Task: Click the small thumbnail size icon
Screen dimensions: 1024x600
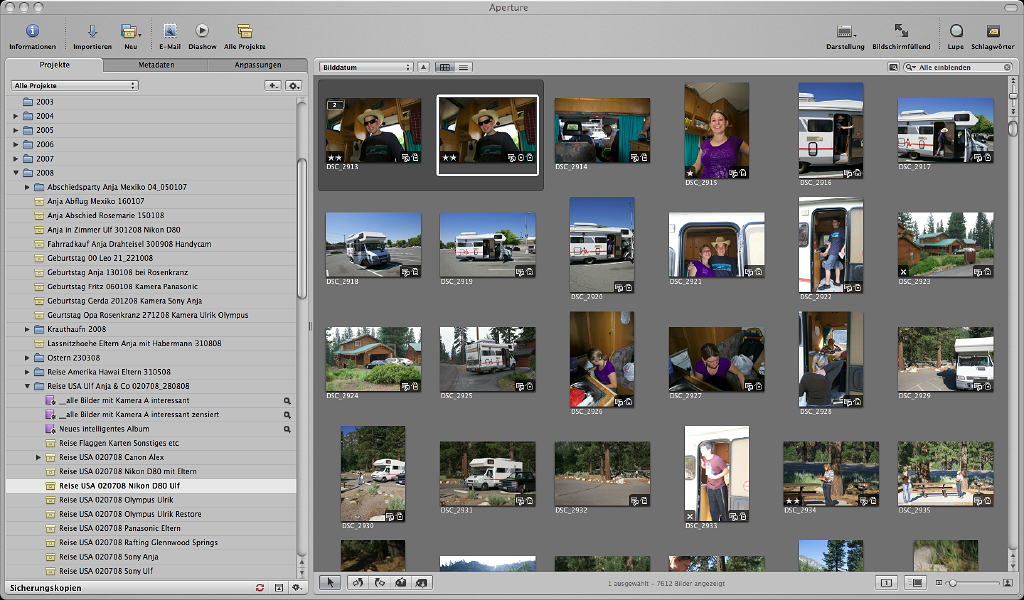Action: click(939, 582)
